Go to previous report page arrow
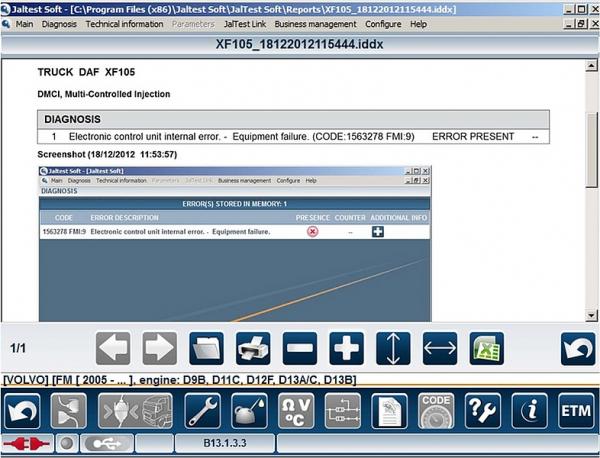Image resolution: width=600 pixels, height=458 pixels. coord(113,348)
